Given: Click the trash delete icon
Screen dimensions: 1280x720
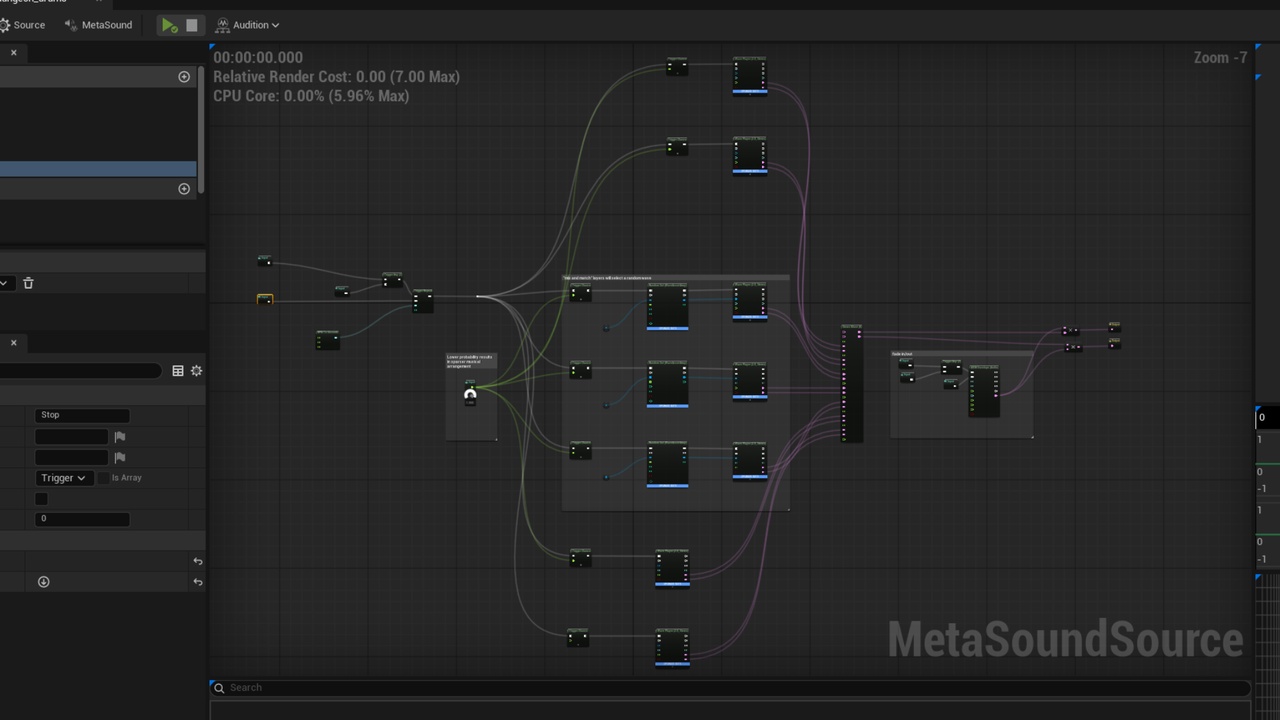Looking at the screenshot, I should [x=28, y=283].
